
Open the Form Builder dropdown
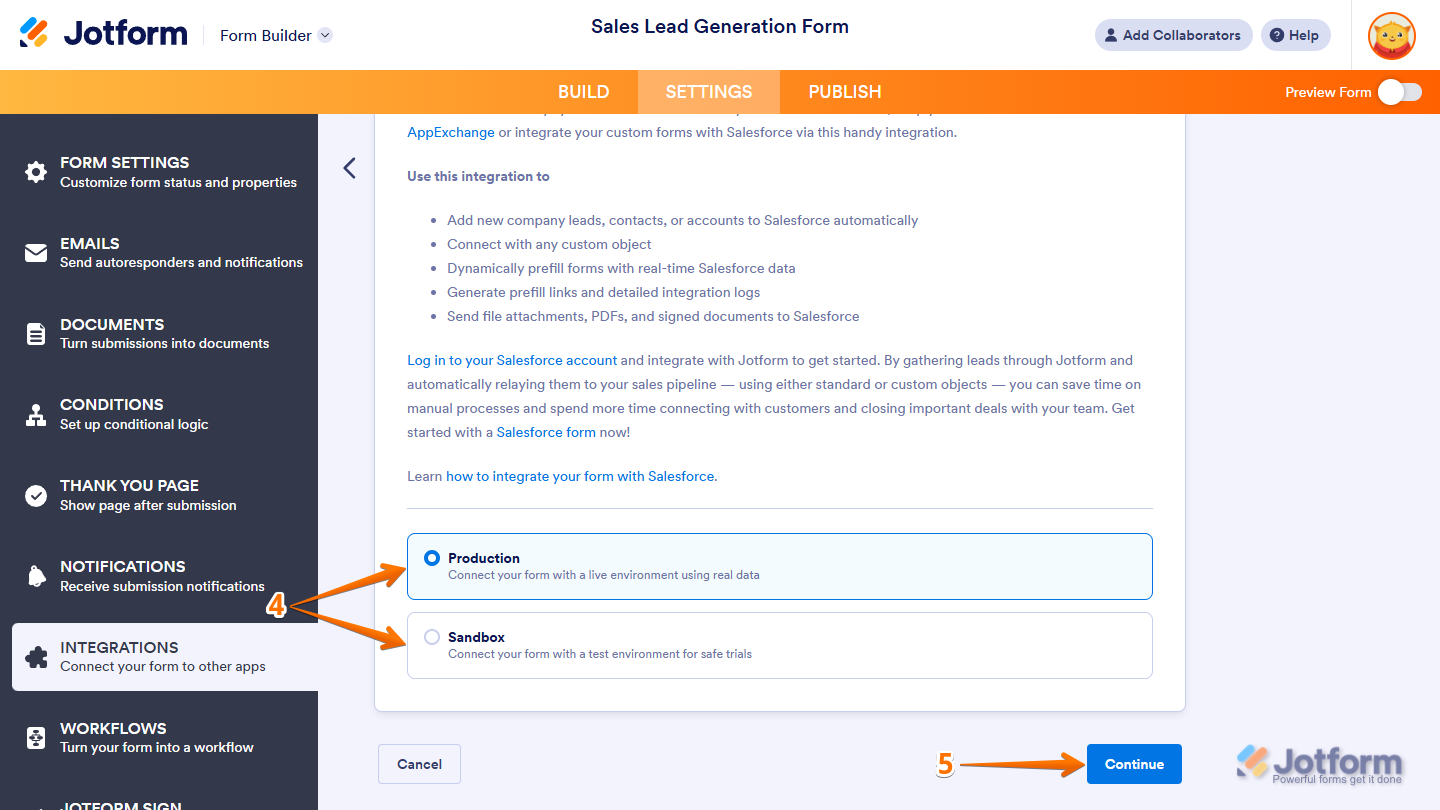coord(275,35)
